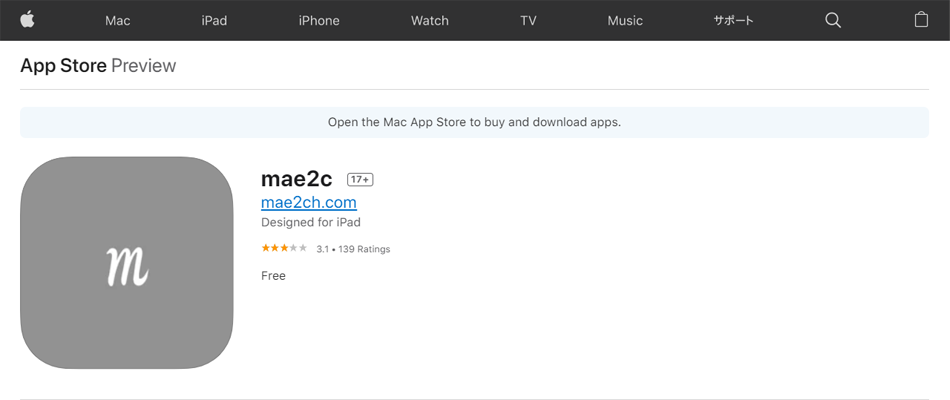The height and width of the screenshot is (400, 950).
Task: Click the Free price label
Action: tap(273, 276)
